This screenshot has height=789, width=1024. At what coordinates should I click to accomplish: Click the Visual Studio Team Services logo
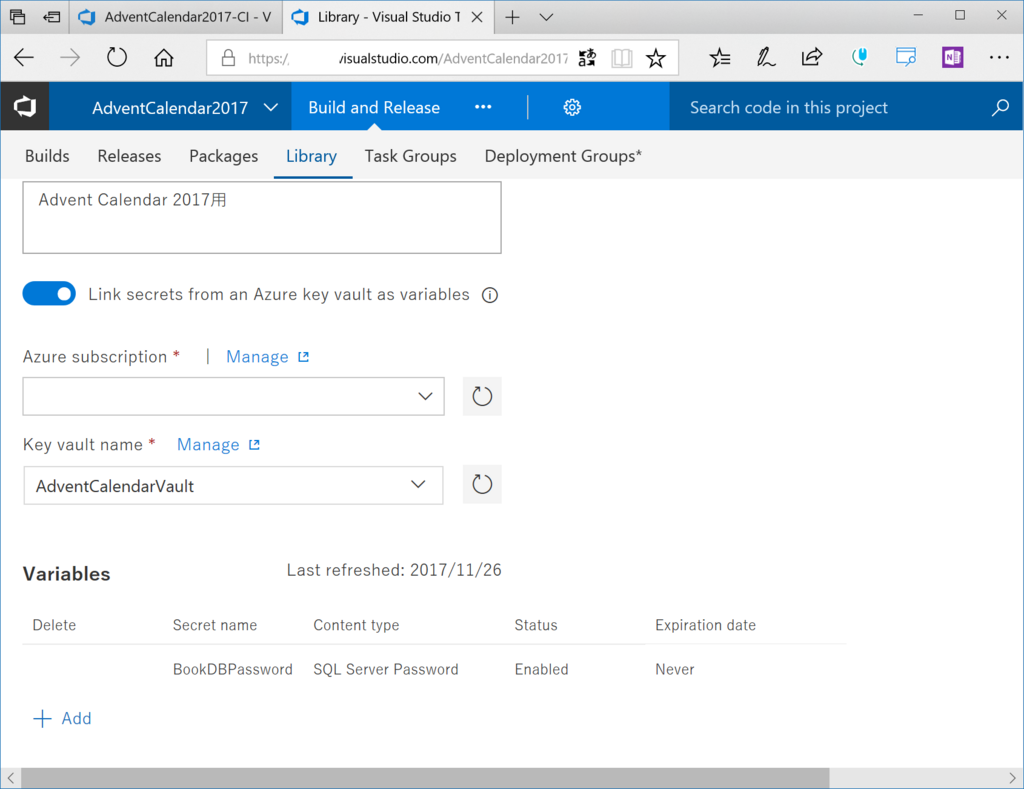(x=25, y=106)
